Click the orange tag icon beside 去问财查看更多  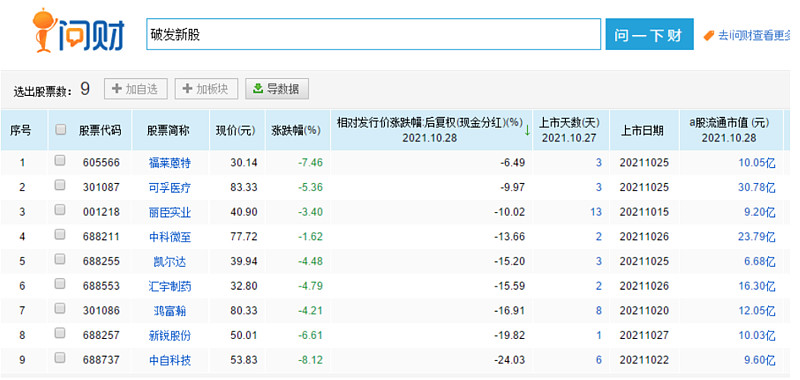point(709,35)
